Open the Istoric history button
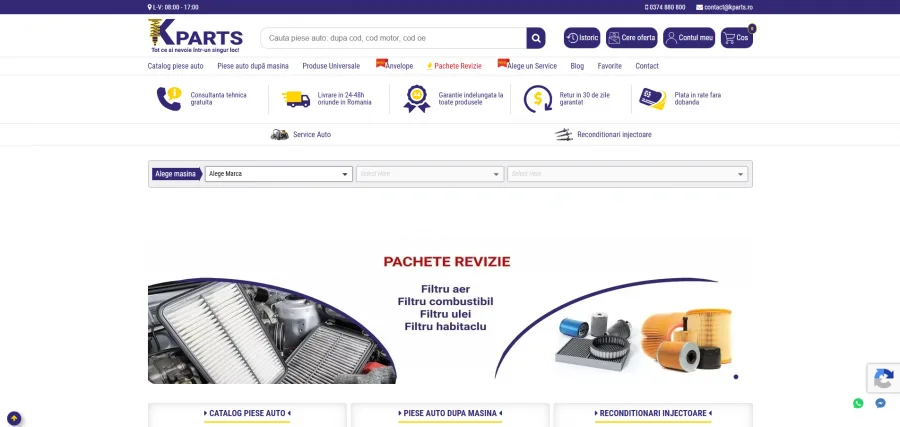Screen dimensions: 900x427 [581, 38]
